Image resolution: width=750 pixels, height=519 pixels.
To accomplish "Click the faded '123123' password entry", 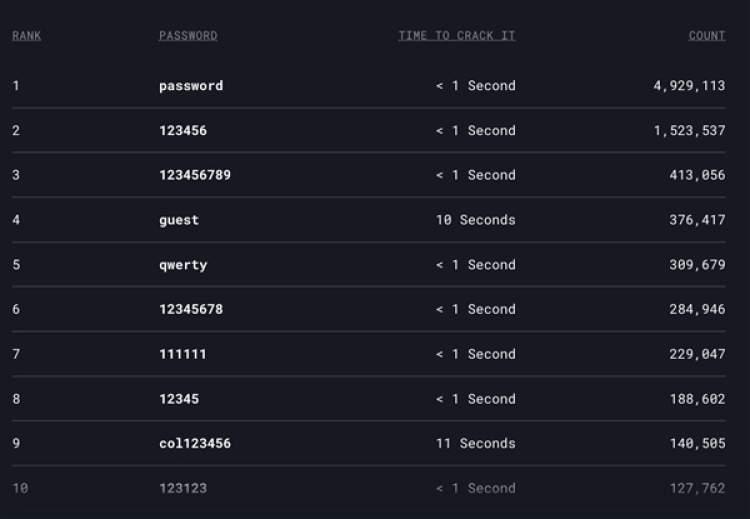I will tap(183, 488).
